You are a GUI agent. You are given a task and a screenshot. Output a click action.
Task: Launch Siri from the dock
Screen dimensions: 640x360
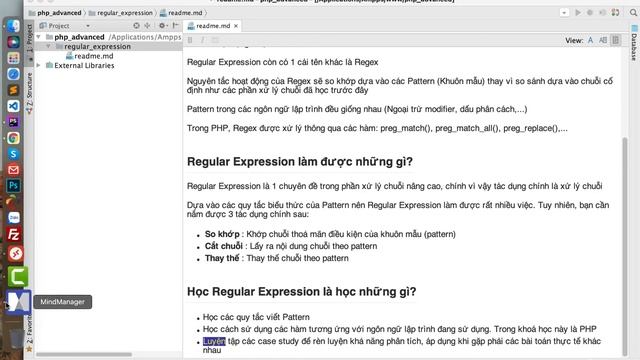pos(13,42)
